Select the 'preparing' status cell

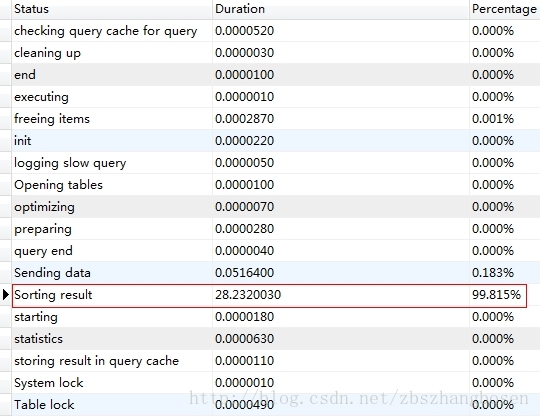[112, 229]
